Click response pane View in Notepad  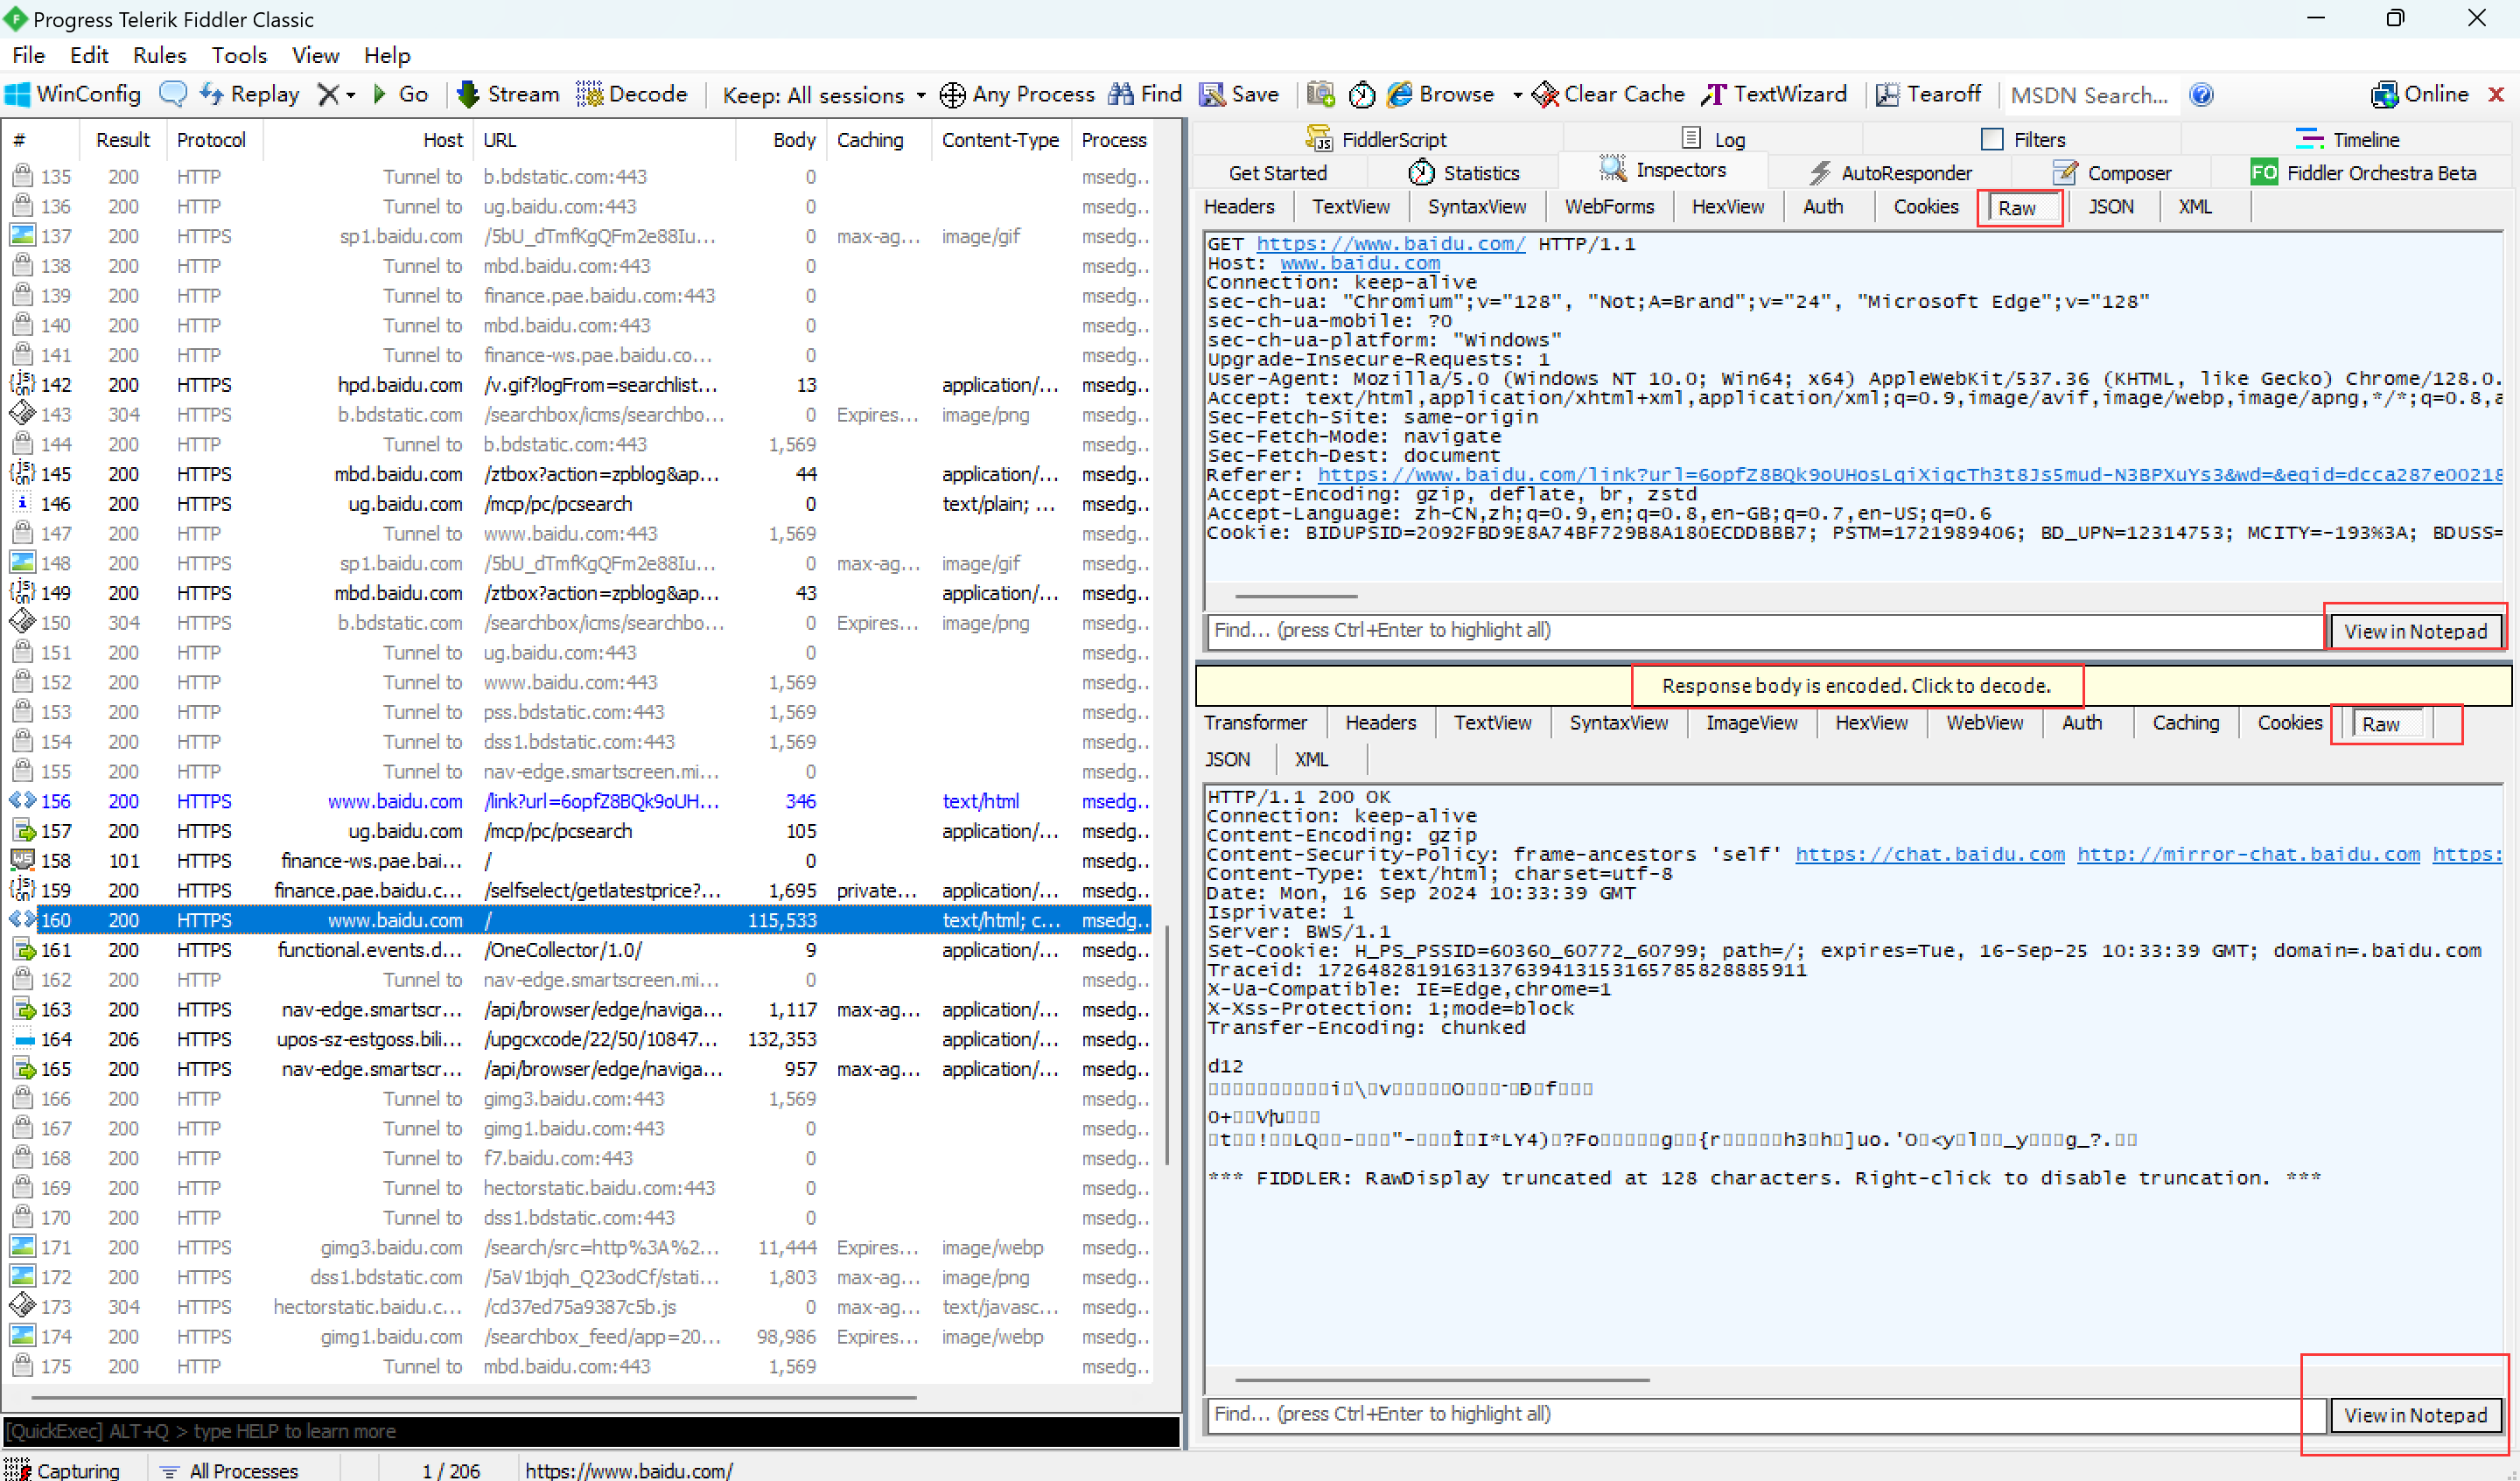click(2415, 1415)
